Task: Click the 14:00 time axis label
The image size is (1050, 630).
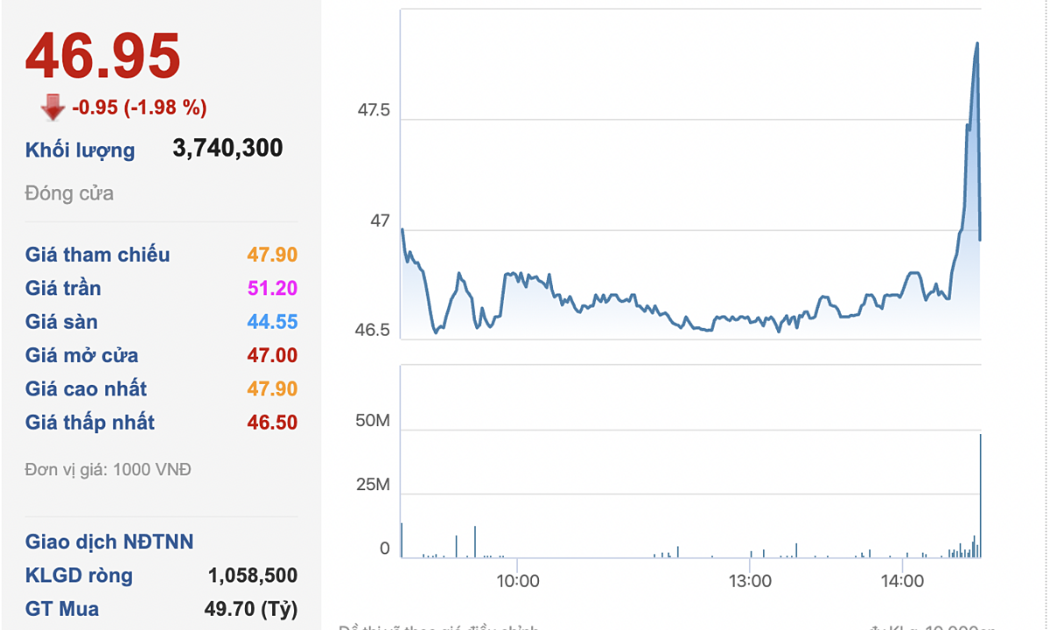Action: pyautogui.click(x=902, y=581)
